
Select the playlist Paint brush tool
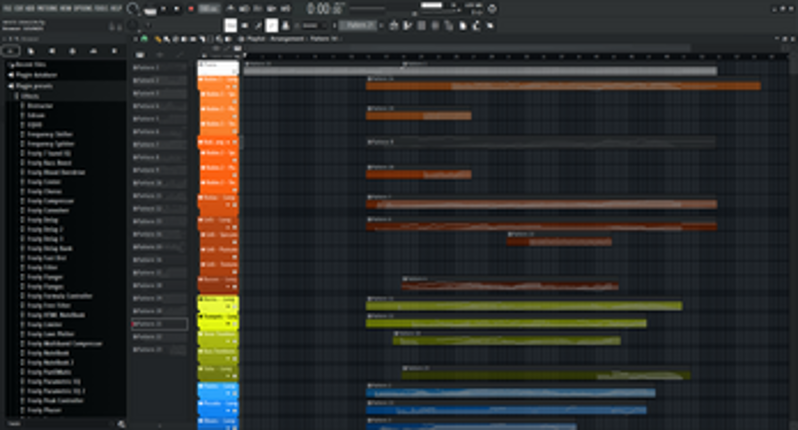[x=166, y=39]
